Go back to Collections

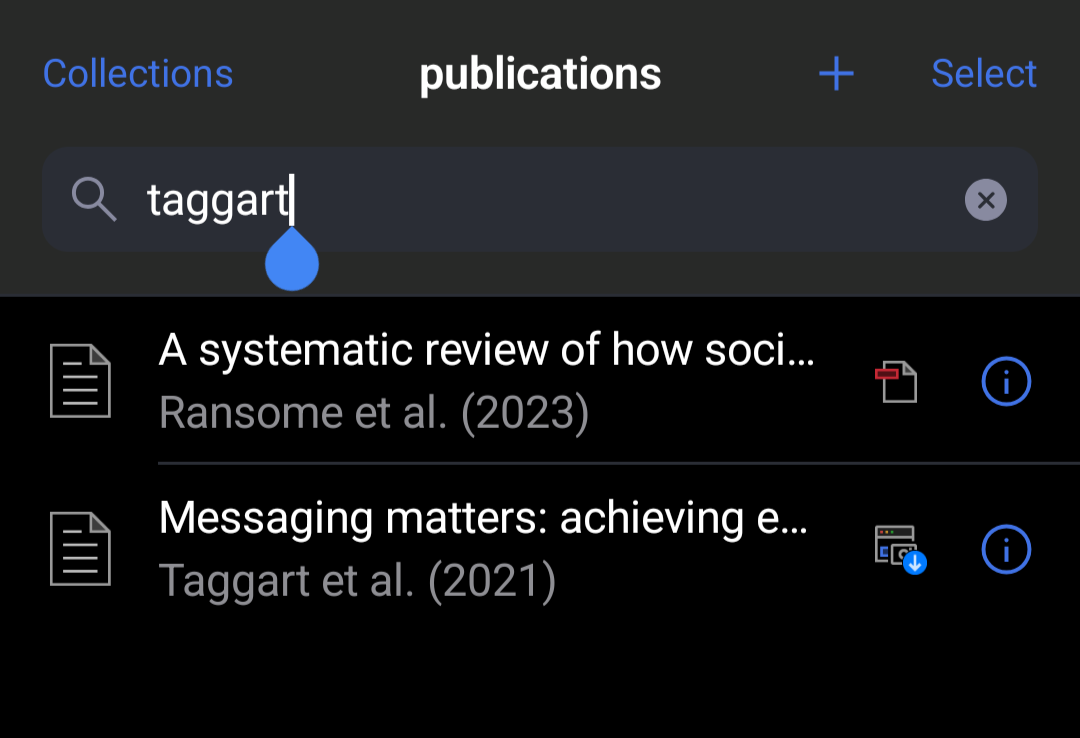coord(138,74)
